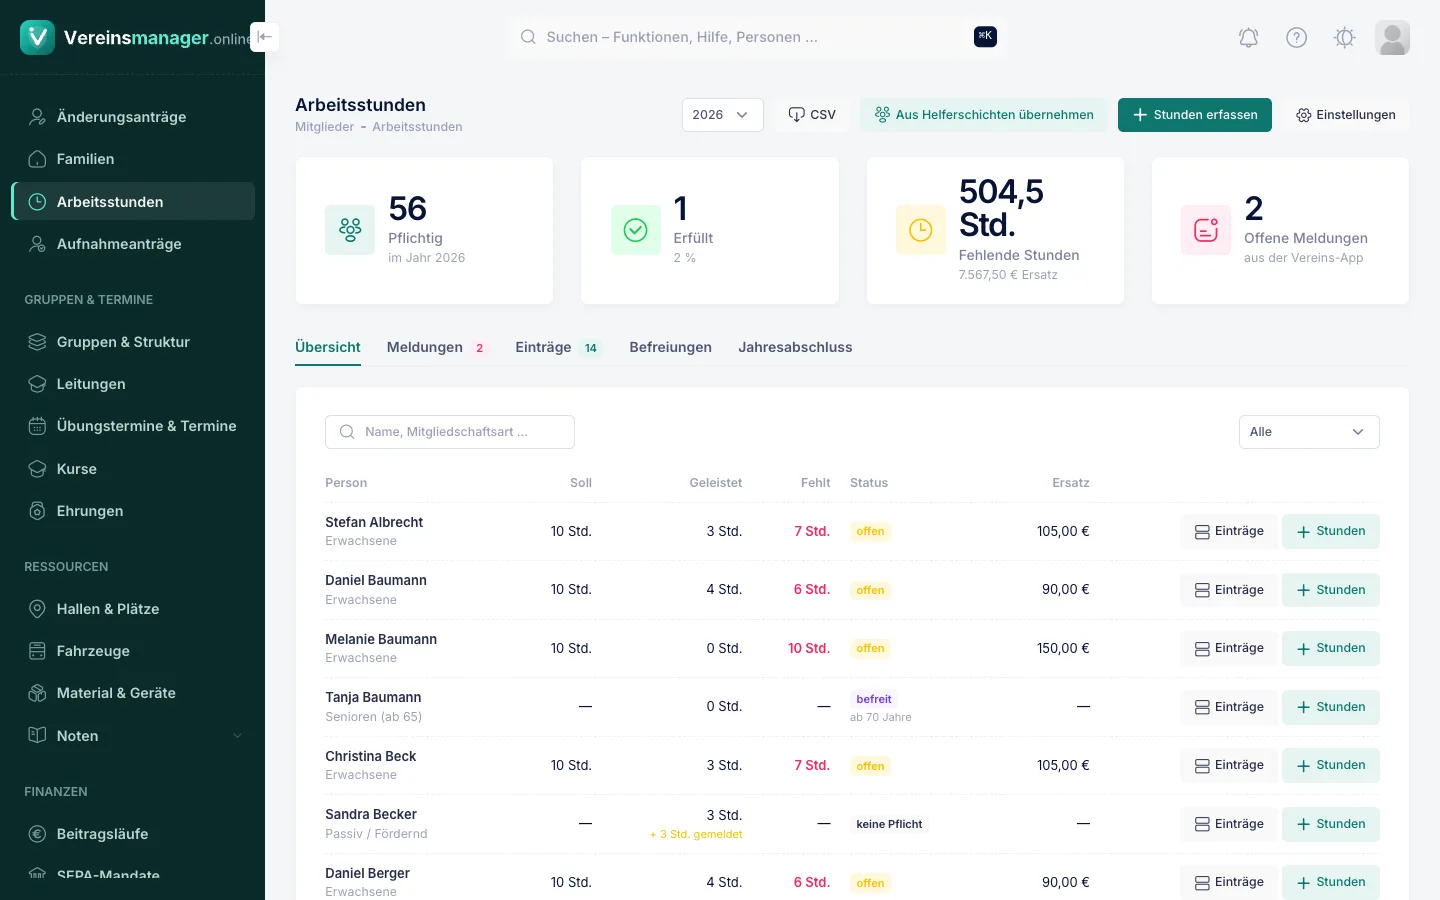The image size is (1440, 900).
Task: Export the list via the CSV button
Action: coord(811,115)
